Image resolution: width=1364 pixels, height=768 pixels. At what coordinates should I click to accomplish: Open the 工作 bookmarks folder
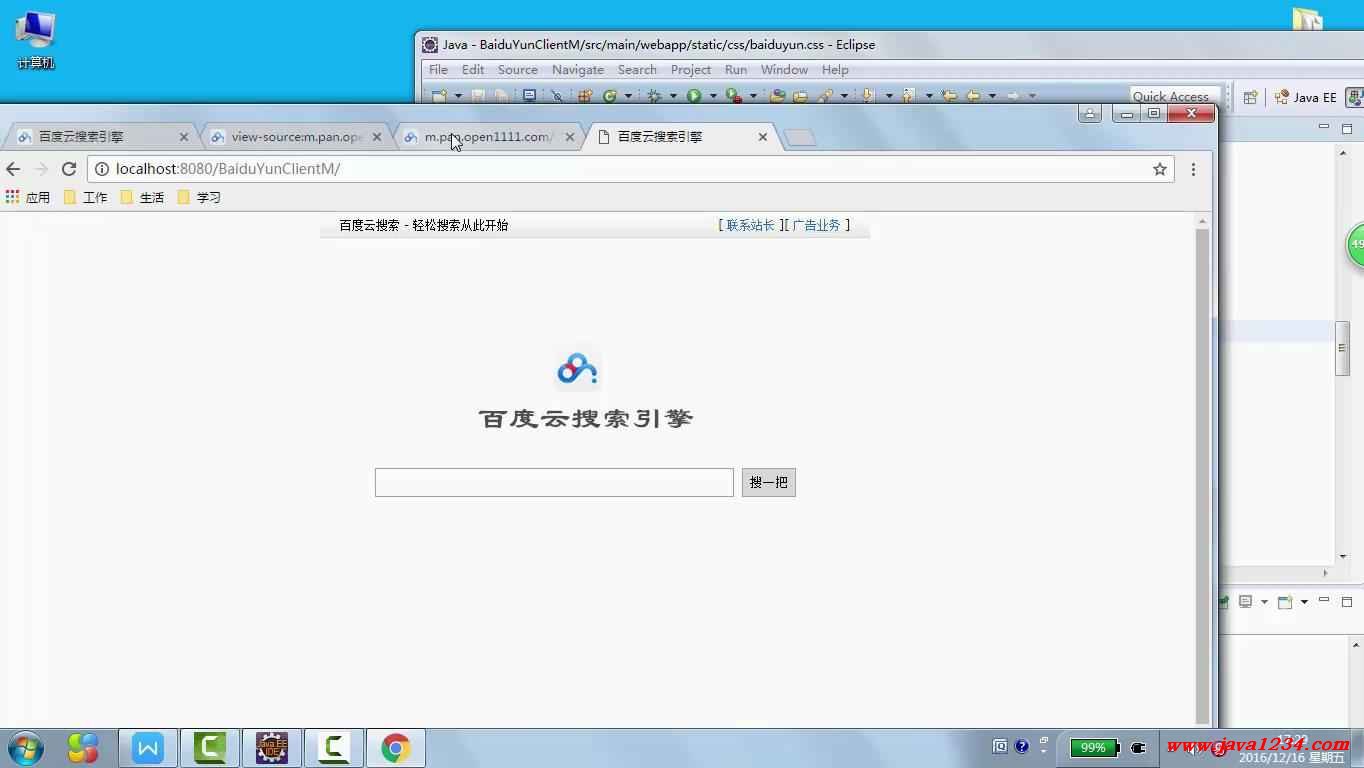tap(86, 197)
